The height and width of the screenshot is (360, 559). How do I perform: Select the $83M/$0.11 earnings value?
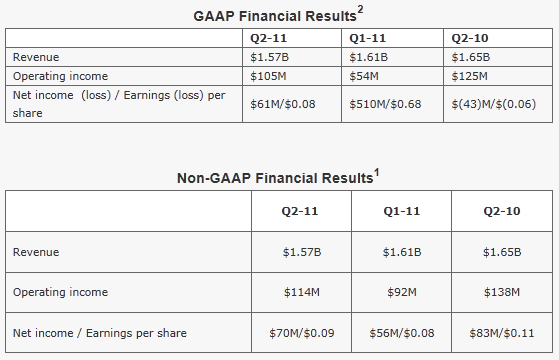502,333
